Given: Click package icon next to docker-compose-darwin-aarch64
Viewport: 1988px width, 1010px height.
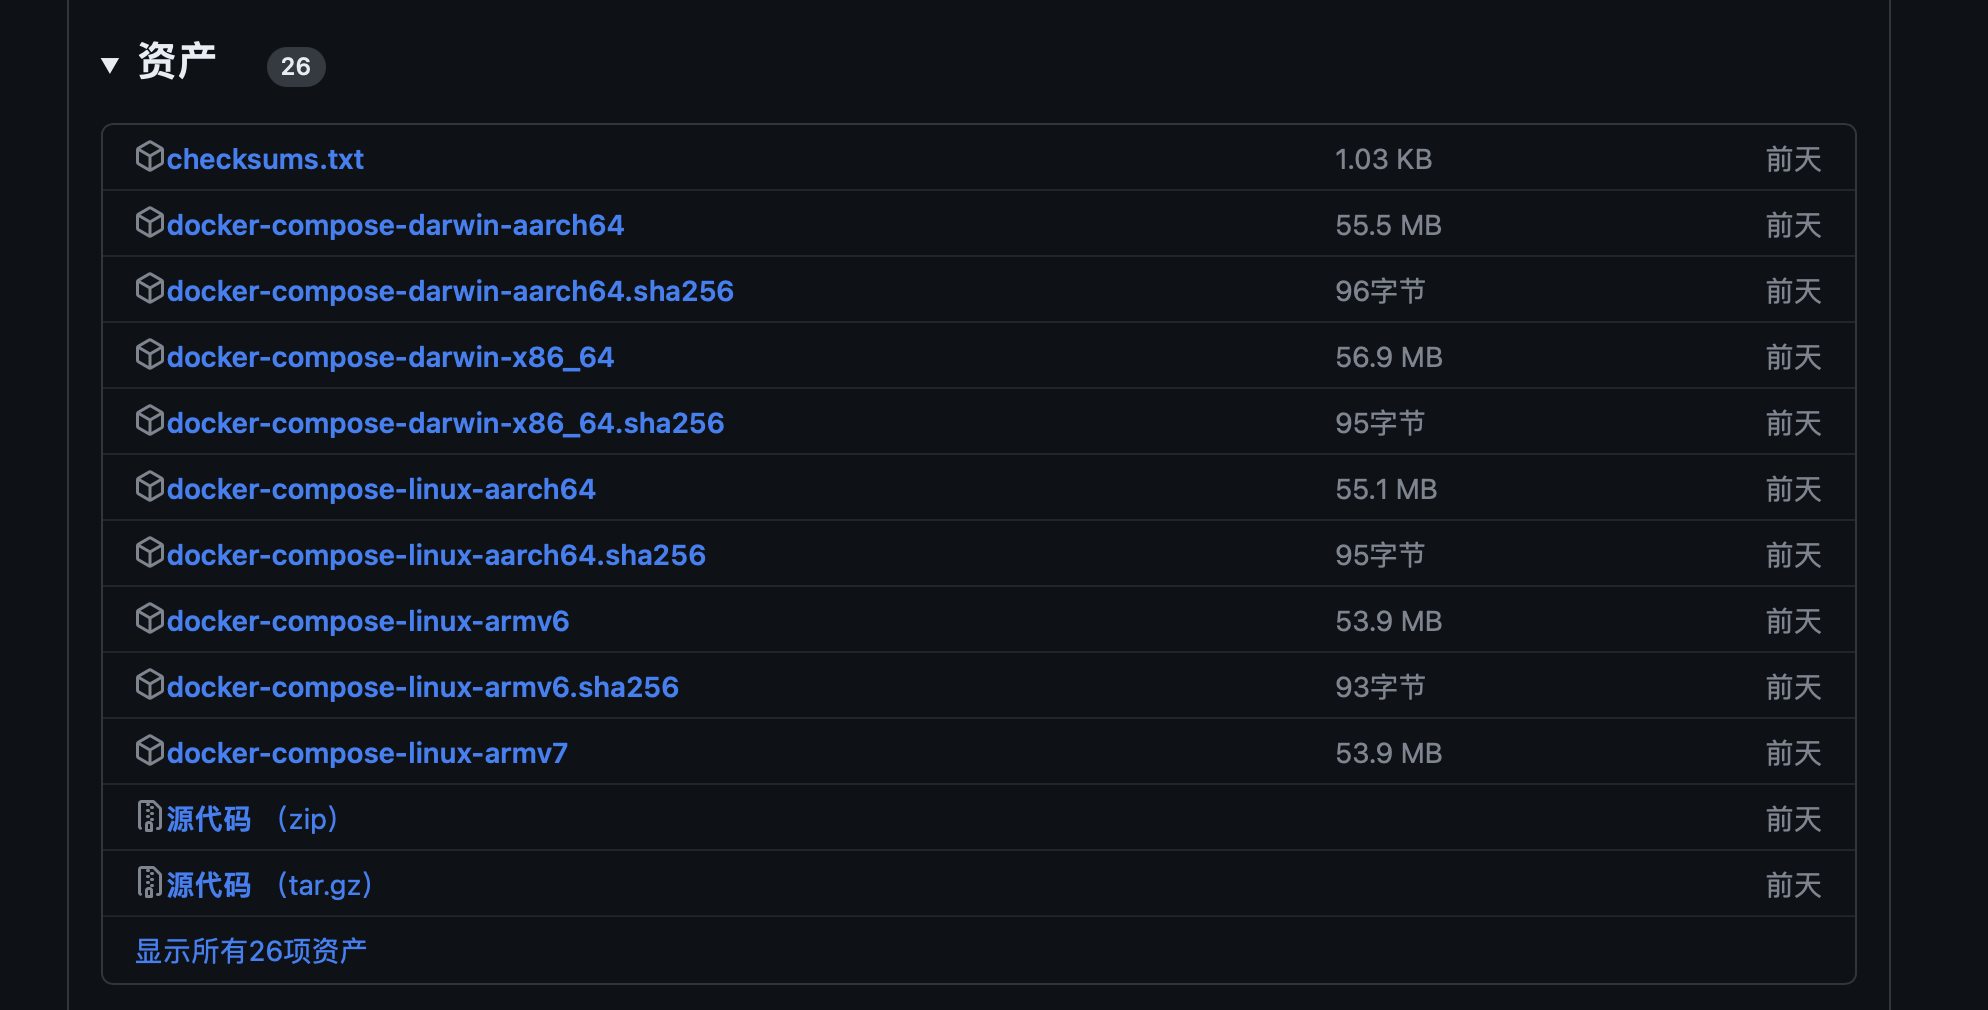Looking at the screenshot, I should 149,223.
